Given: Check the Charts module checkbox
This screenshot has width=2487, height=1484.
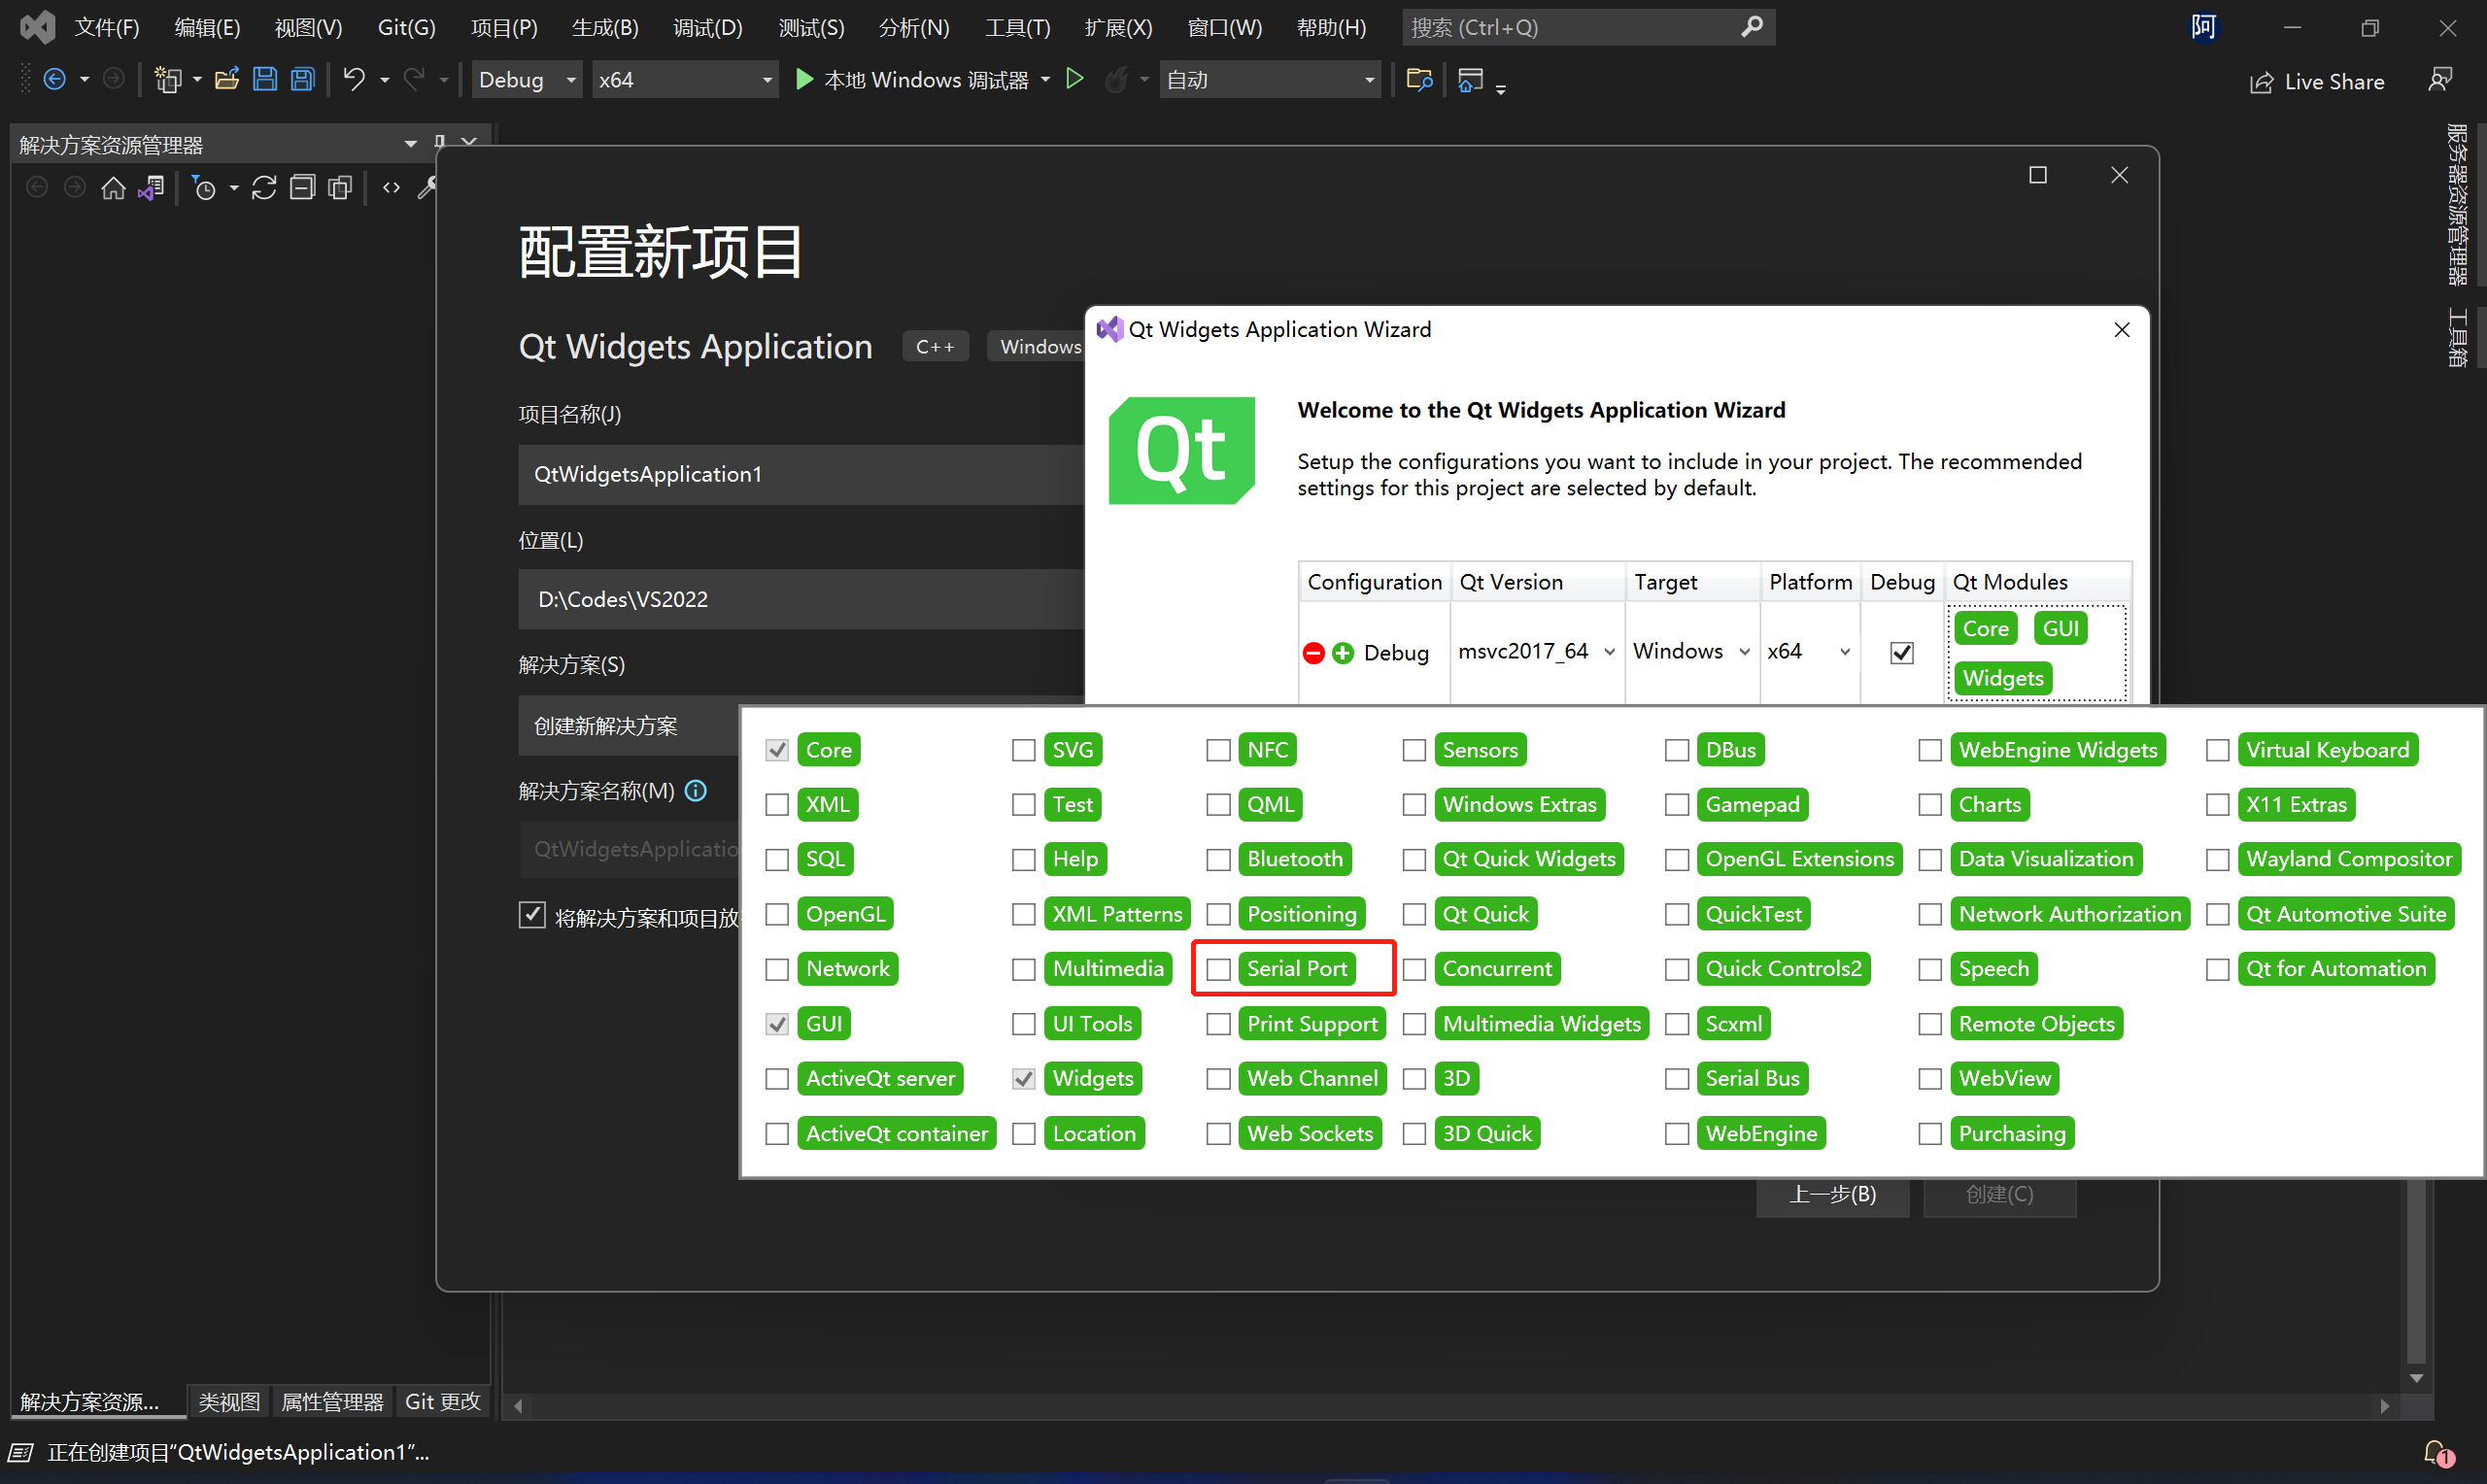Looking at the screenshot, I should [x=1930, y=804].
